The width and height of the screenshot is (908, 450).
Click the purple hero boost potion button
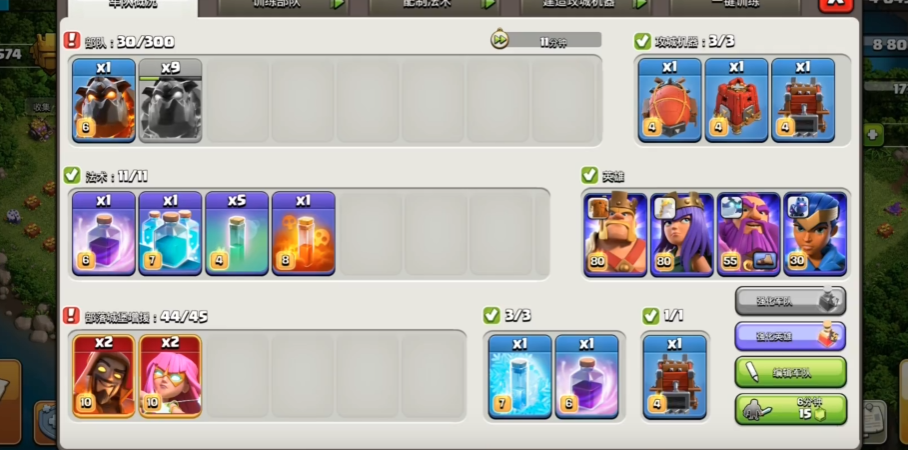pos(790,336)
